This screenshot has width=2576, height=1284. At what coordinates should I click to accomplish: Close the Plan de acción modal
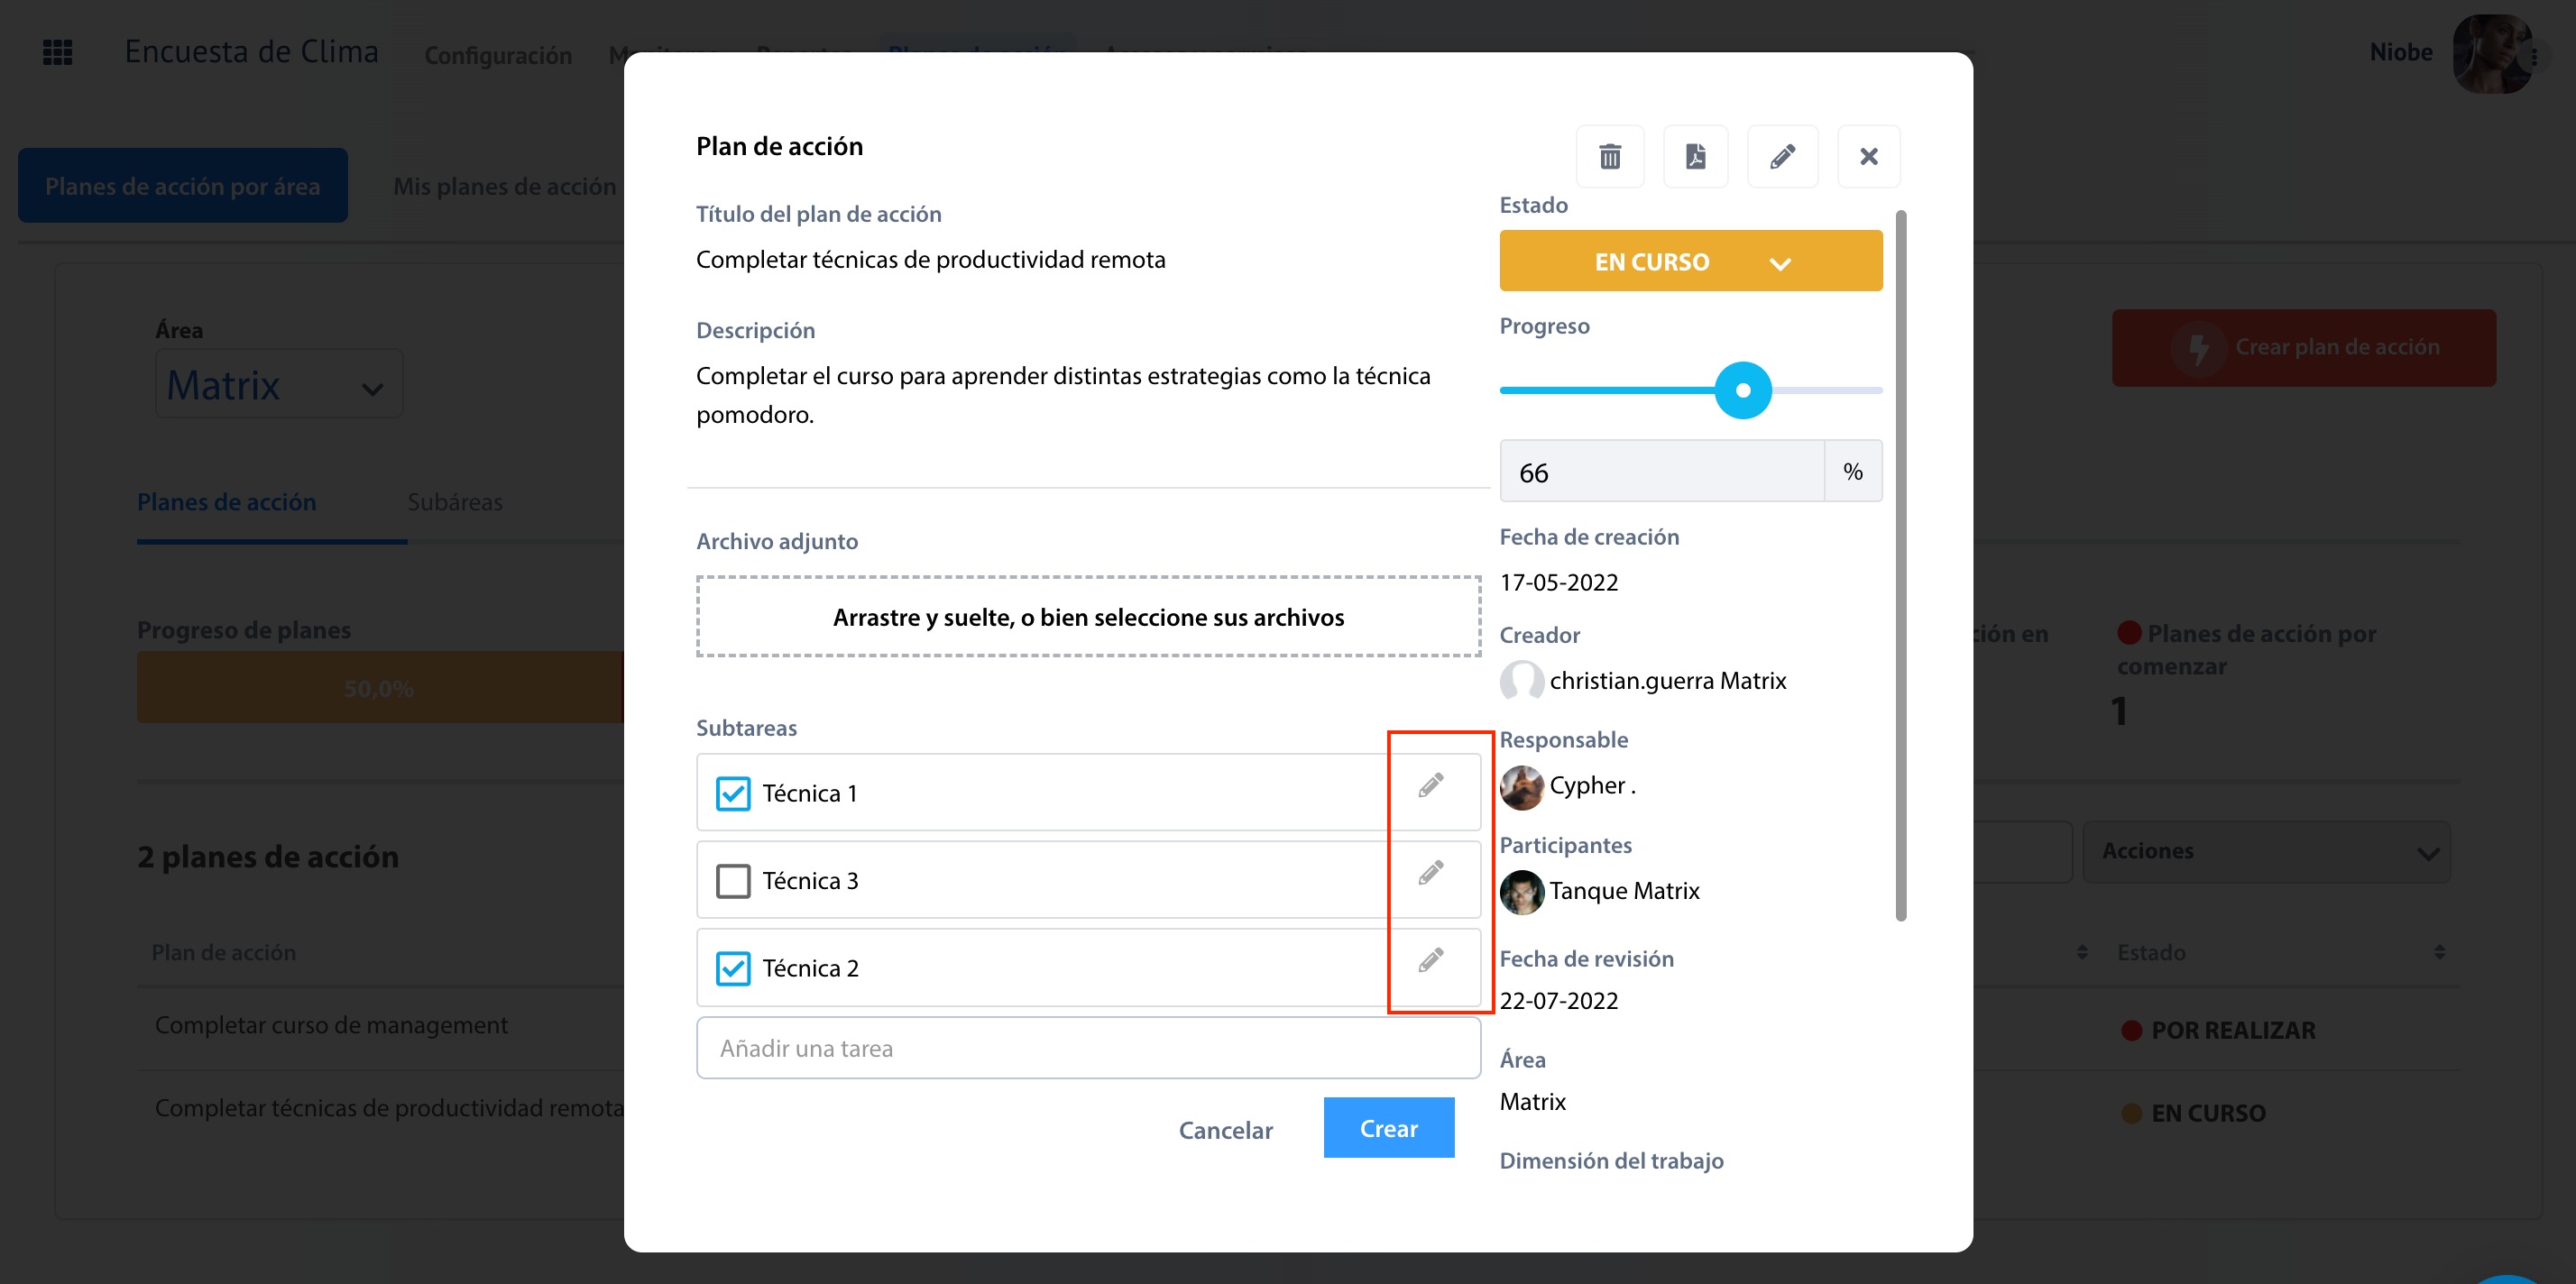1868,156
